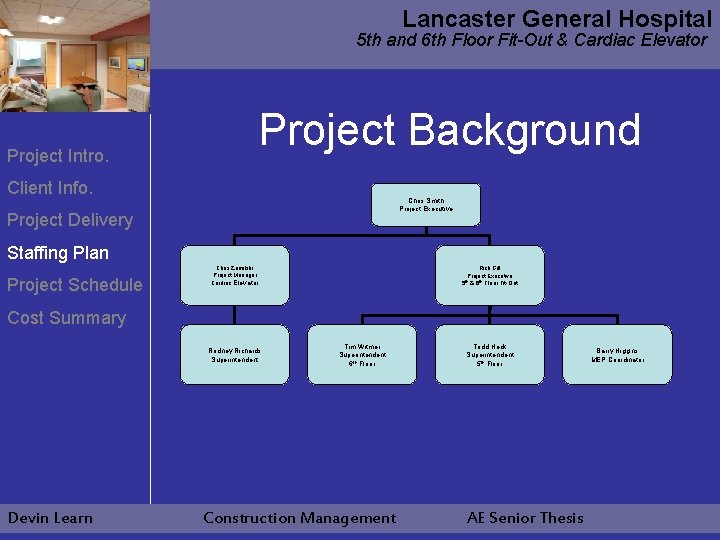Click the Lancaster General Hospital heading

(x=557, y=19)
